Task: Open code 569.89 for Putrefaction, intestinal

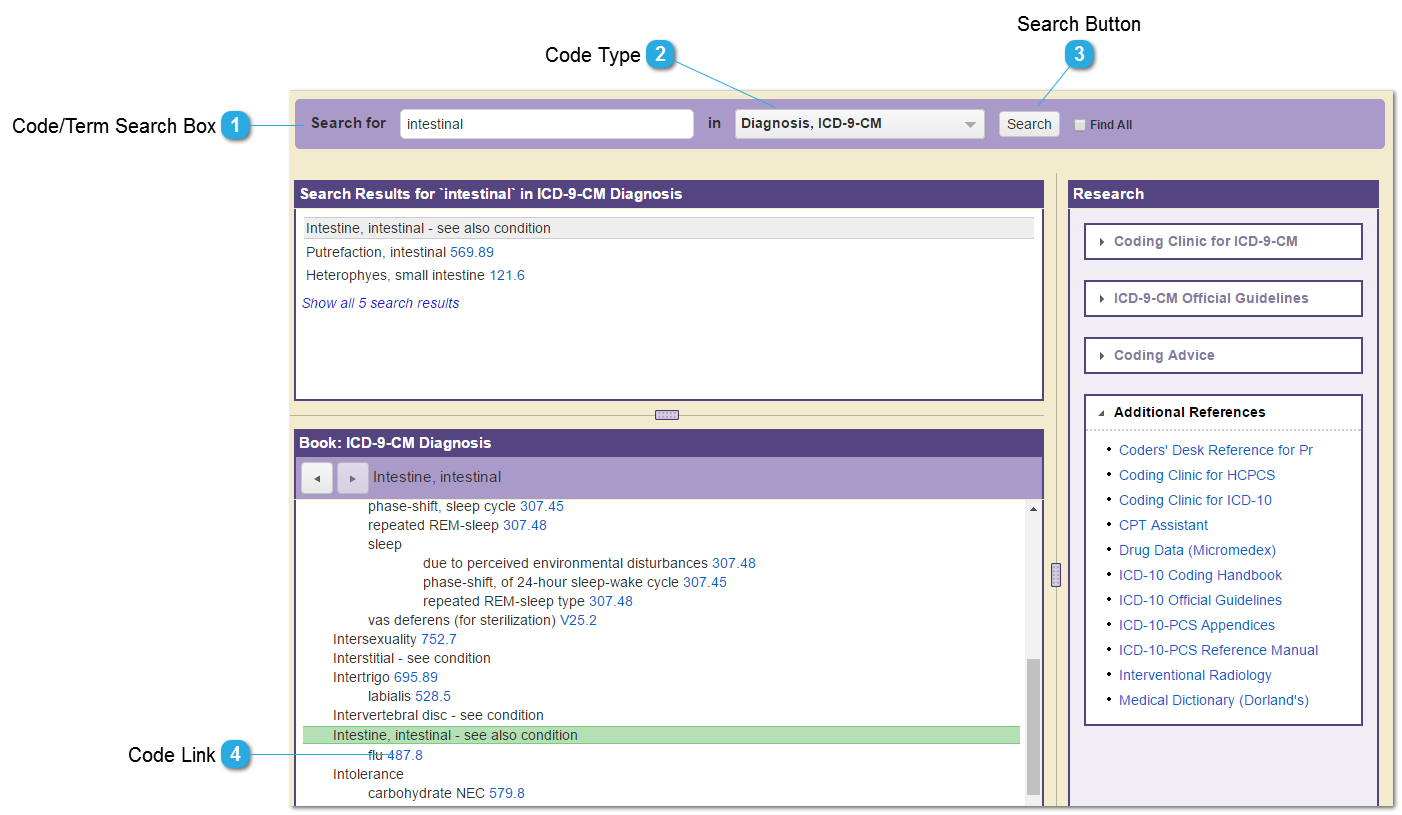Action: (x=472, y=252)
